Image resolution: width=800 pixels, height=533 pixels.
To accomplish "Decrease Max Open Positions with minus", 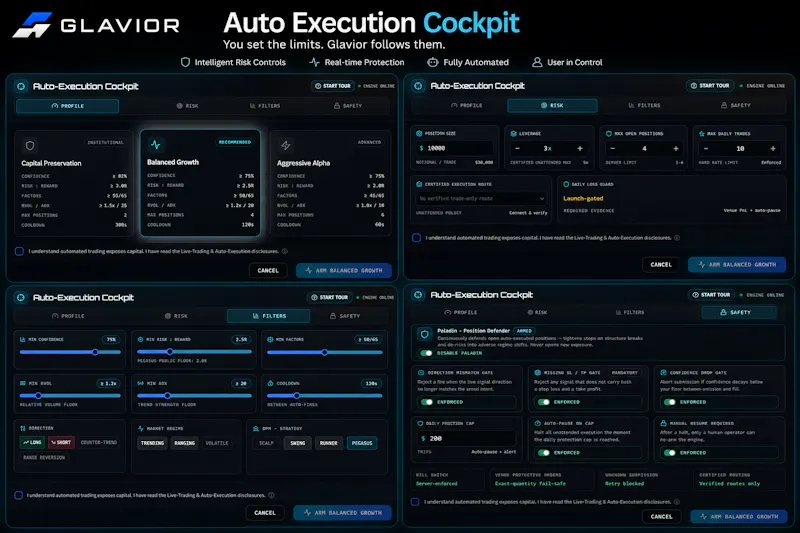I will click(613, 148).
